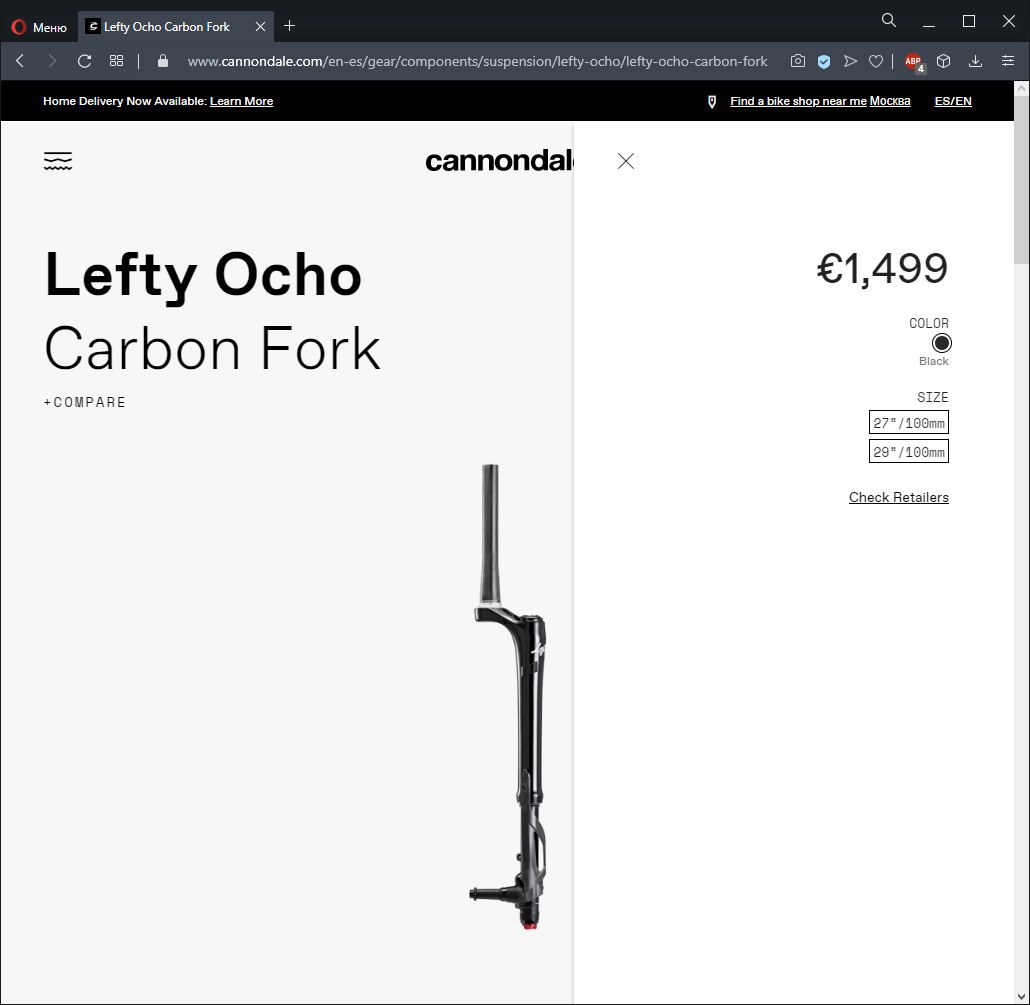Open the extensions cube icon

(944, 61)
